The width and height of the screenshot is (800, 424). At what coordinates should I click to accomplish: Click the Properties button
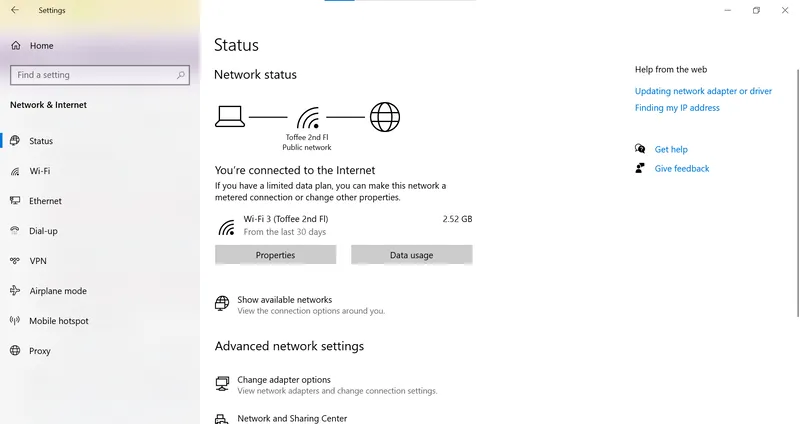pyautogui.click(x=275, y=255)
